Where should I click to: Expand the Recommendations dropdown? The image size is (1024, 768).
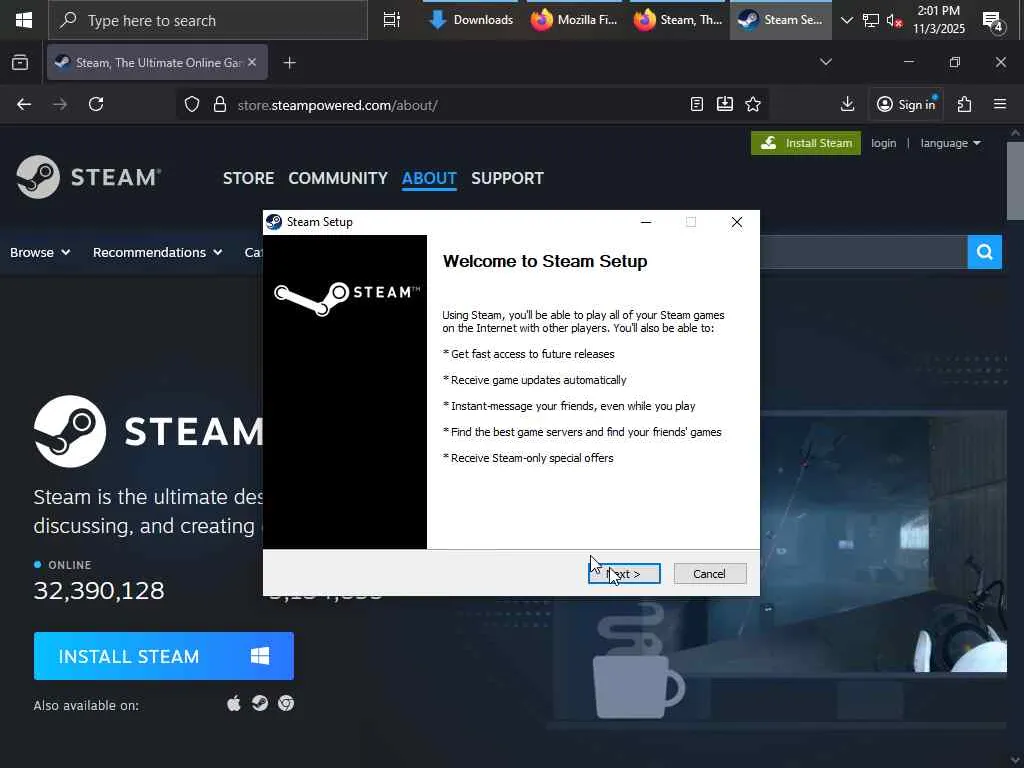coord(157,252)
